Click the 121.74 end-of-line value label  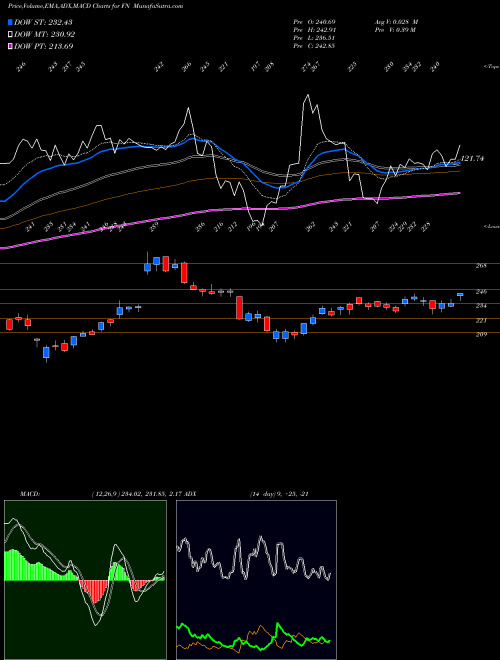click(473, 159)
